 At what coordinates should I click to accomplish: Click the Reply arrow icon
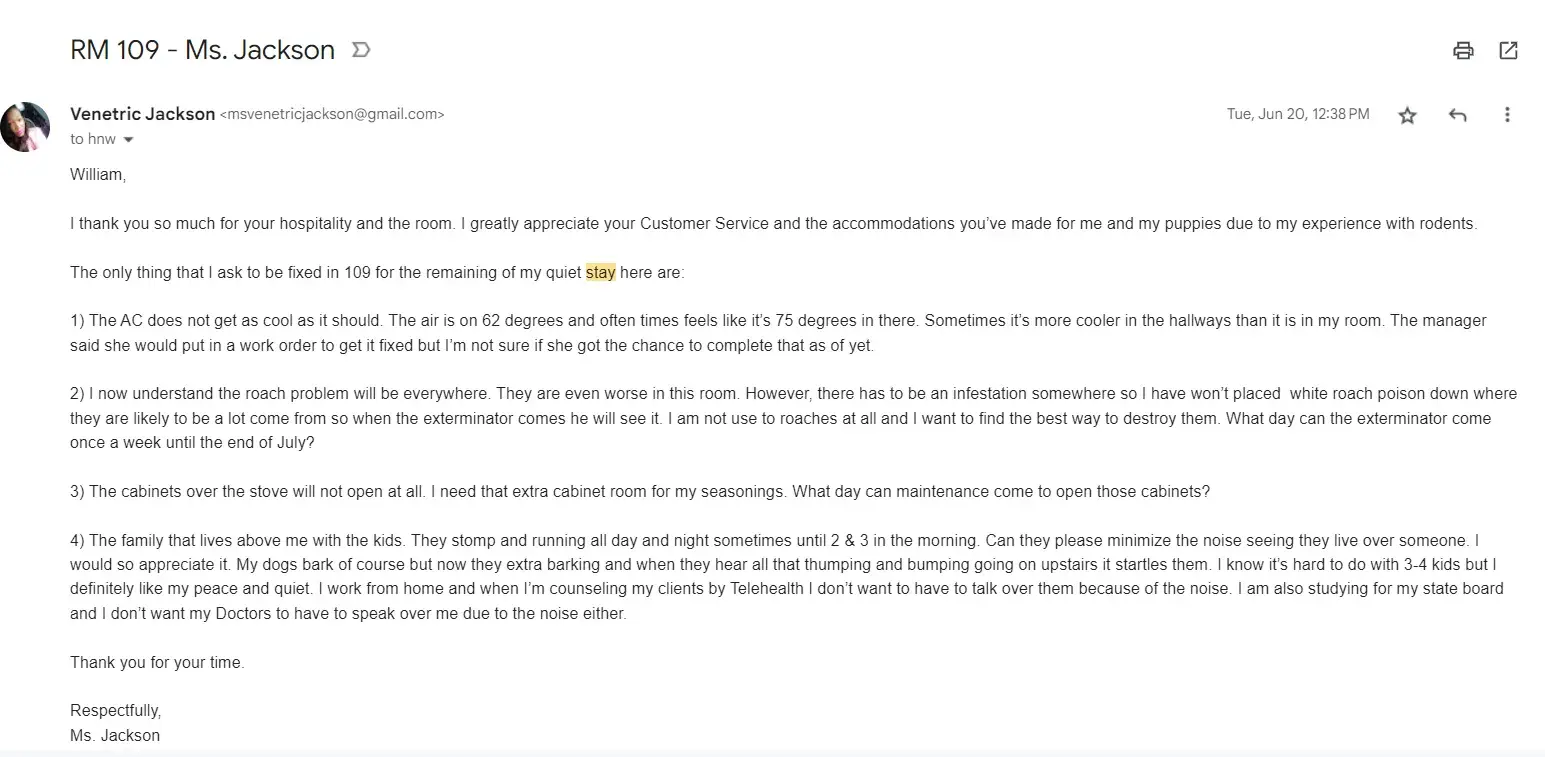point(1457,115)
